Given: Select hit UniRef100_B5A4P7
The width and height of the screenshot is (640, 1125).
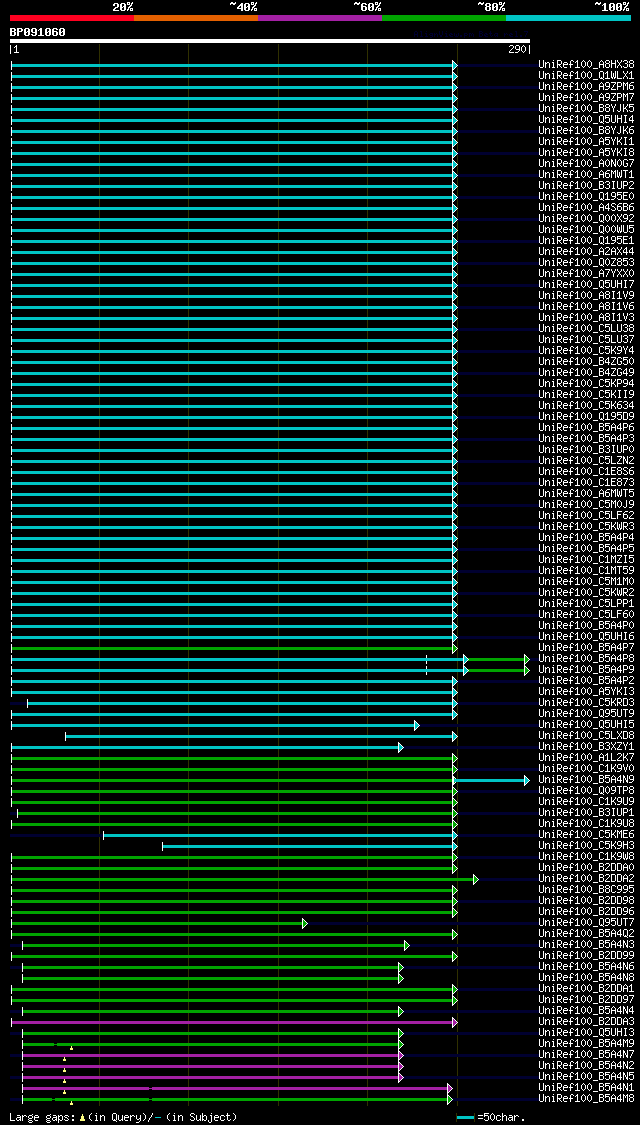Looking at the screenshot, I should pyautogui.click(x=586, y=647).
